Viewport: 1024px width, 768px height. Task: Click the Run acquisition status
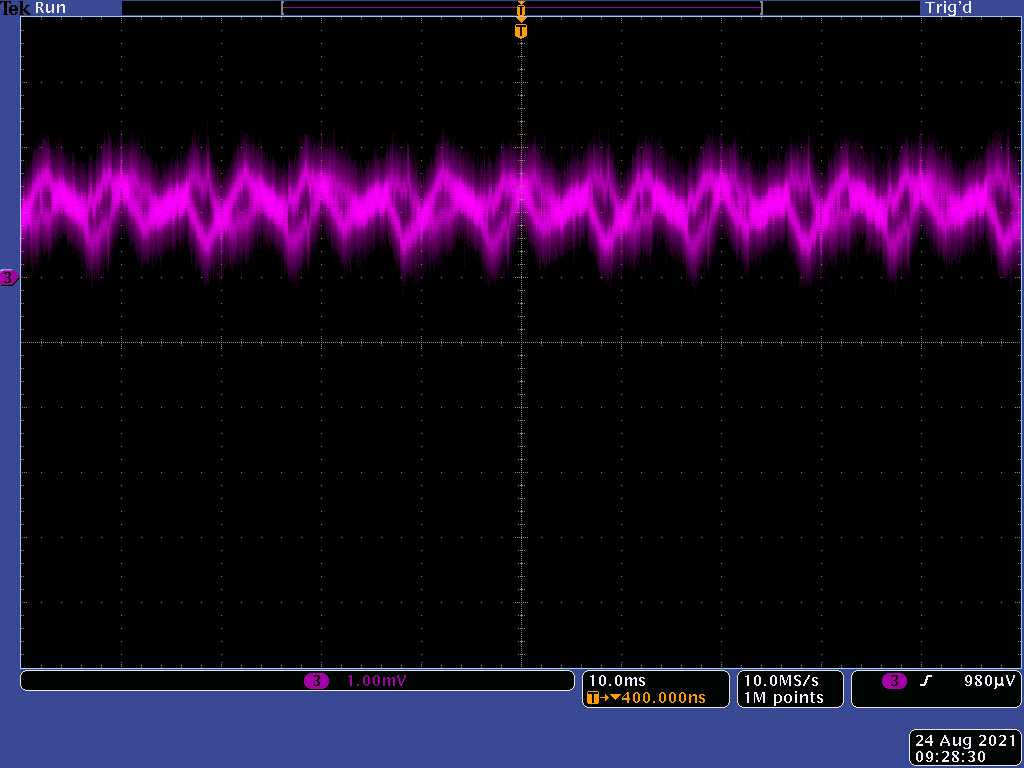(x=51, y=8)
